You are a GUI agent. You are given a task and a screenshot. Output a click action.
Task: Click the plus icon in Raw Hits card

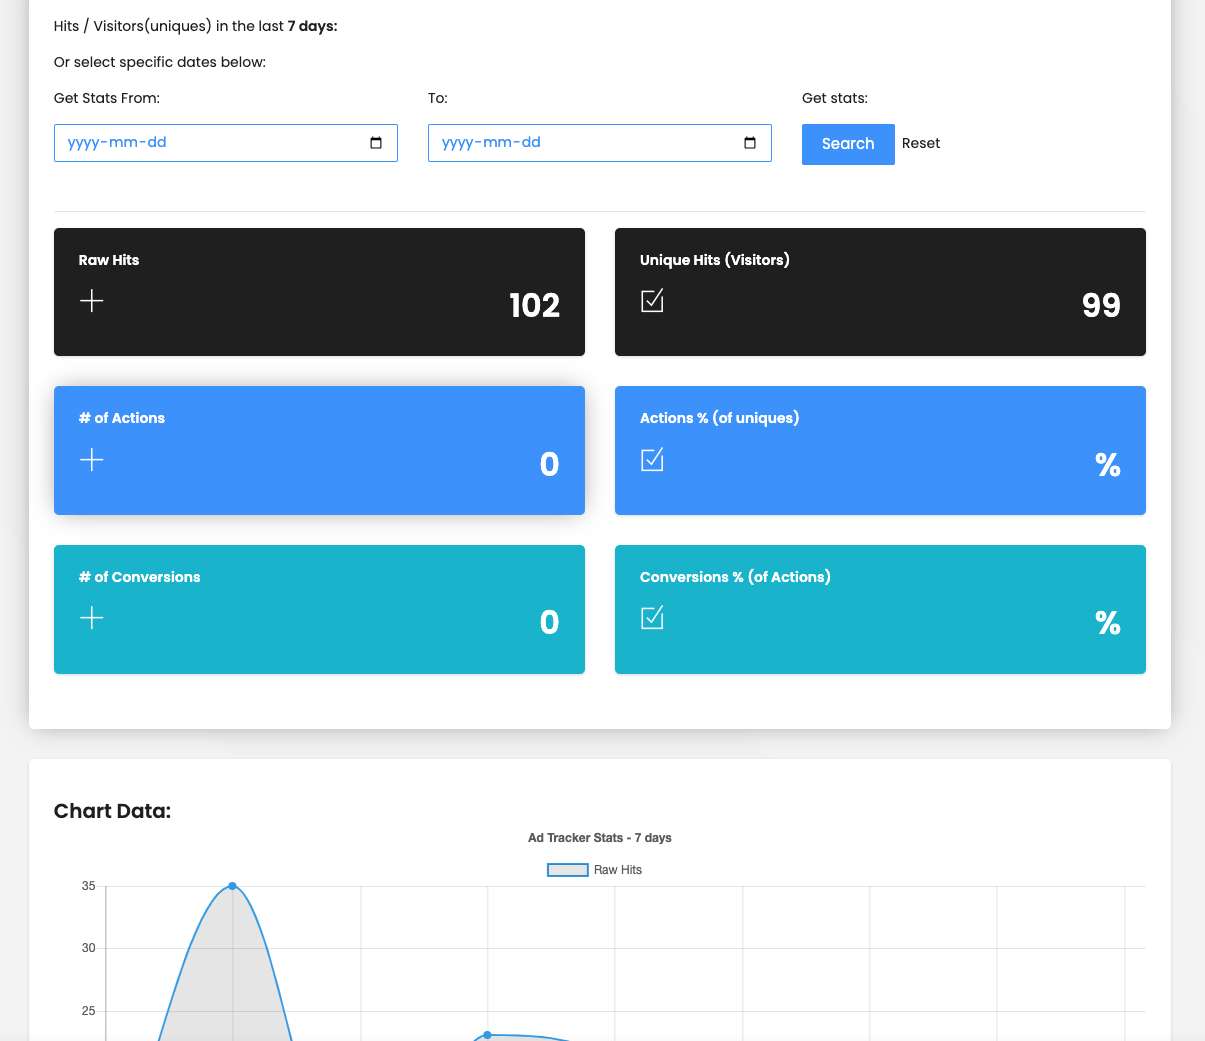point(91,301)
